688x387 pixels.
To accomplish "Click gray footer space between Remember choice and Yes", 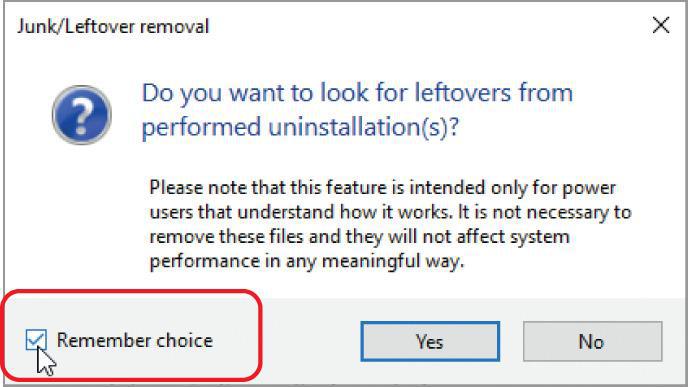I will click(311, 341).
